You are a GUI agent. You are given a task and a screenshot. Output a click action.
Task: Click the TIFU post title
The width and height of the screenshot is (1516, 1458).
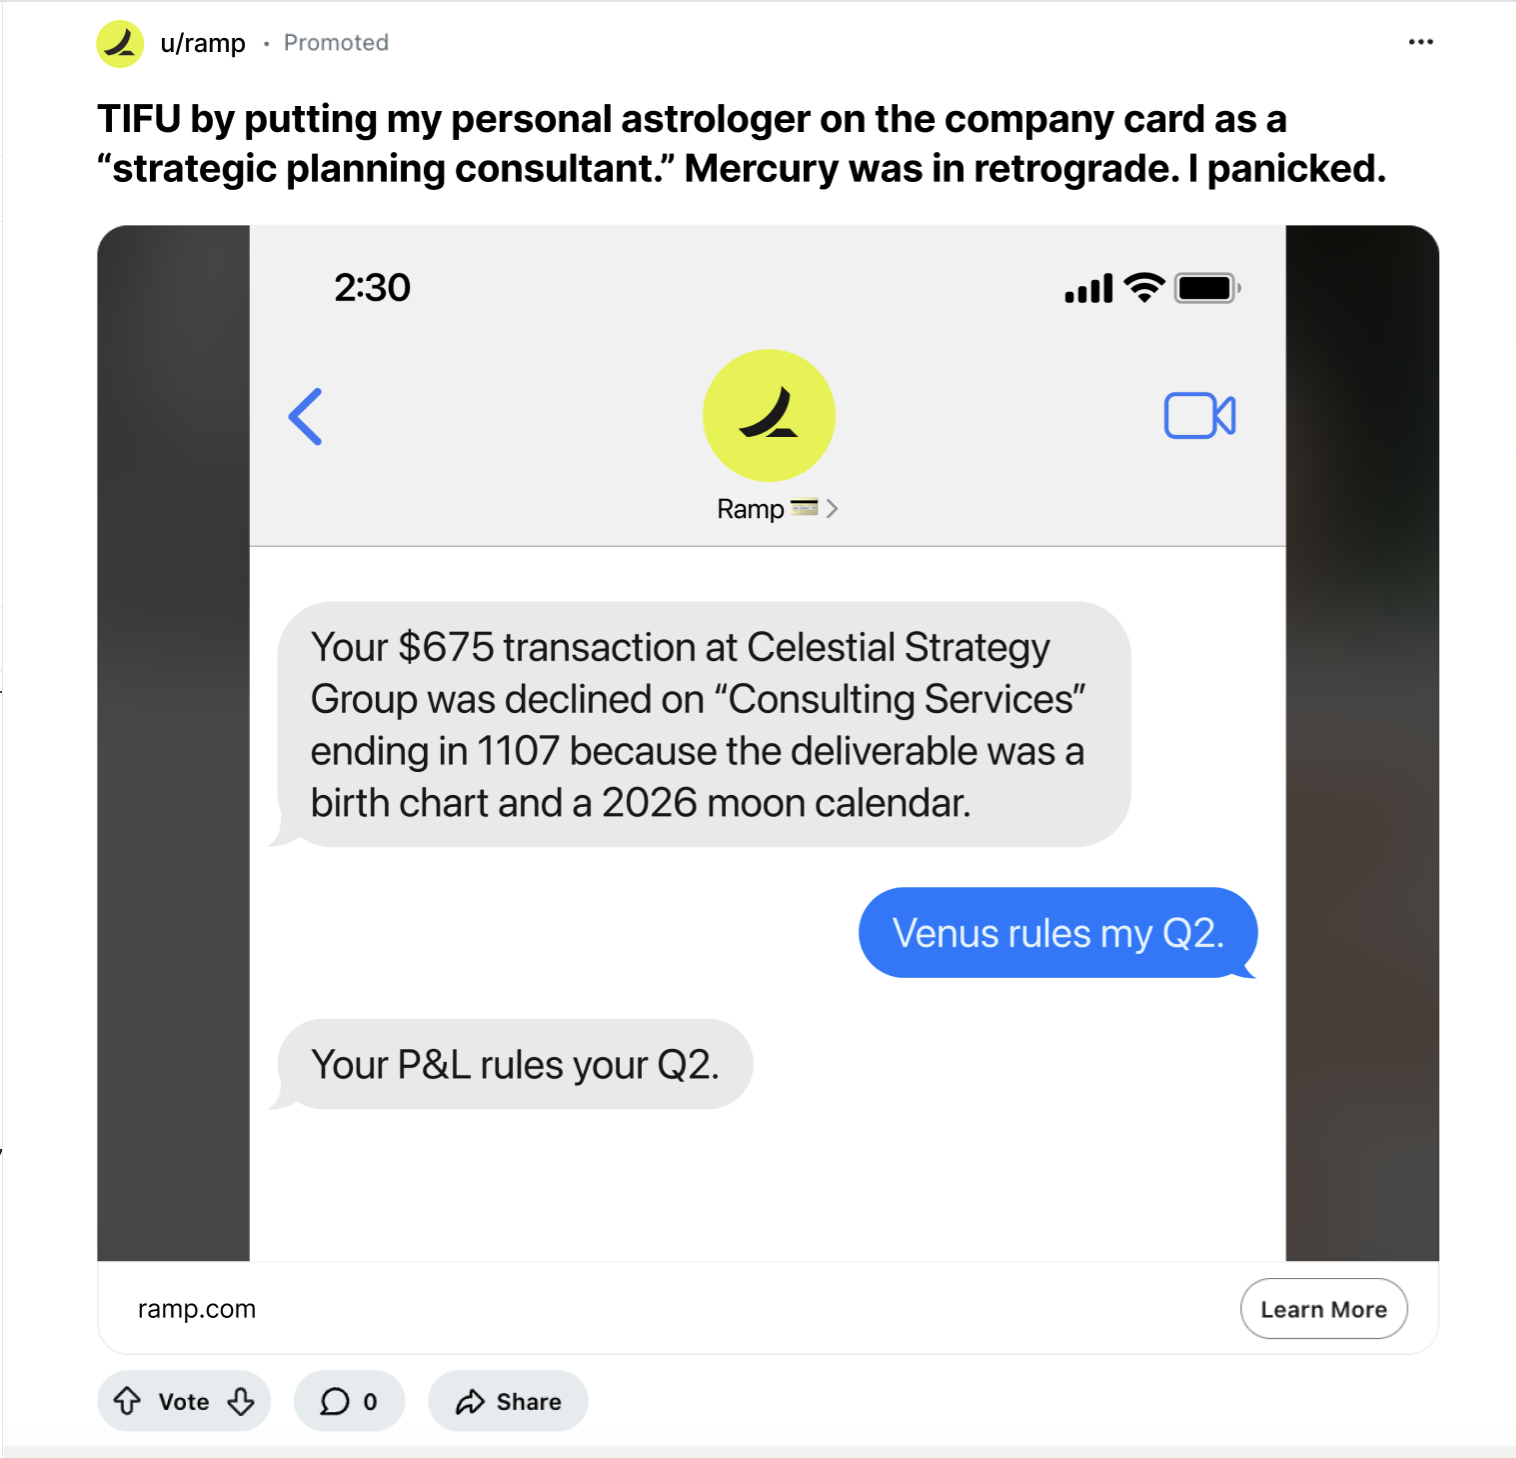click(x=742, y=143)
